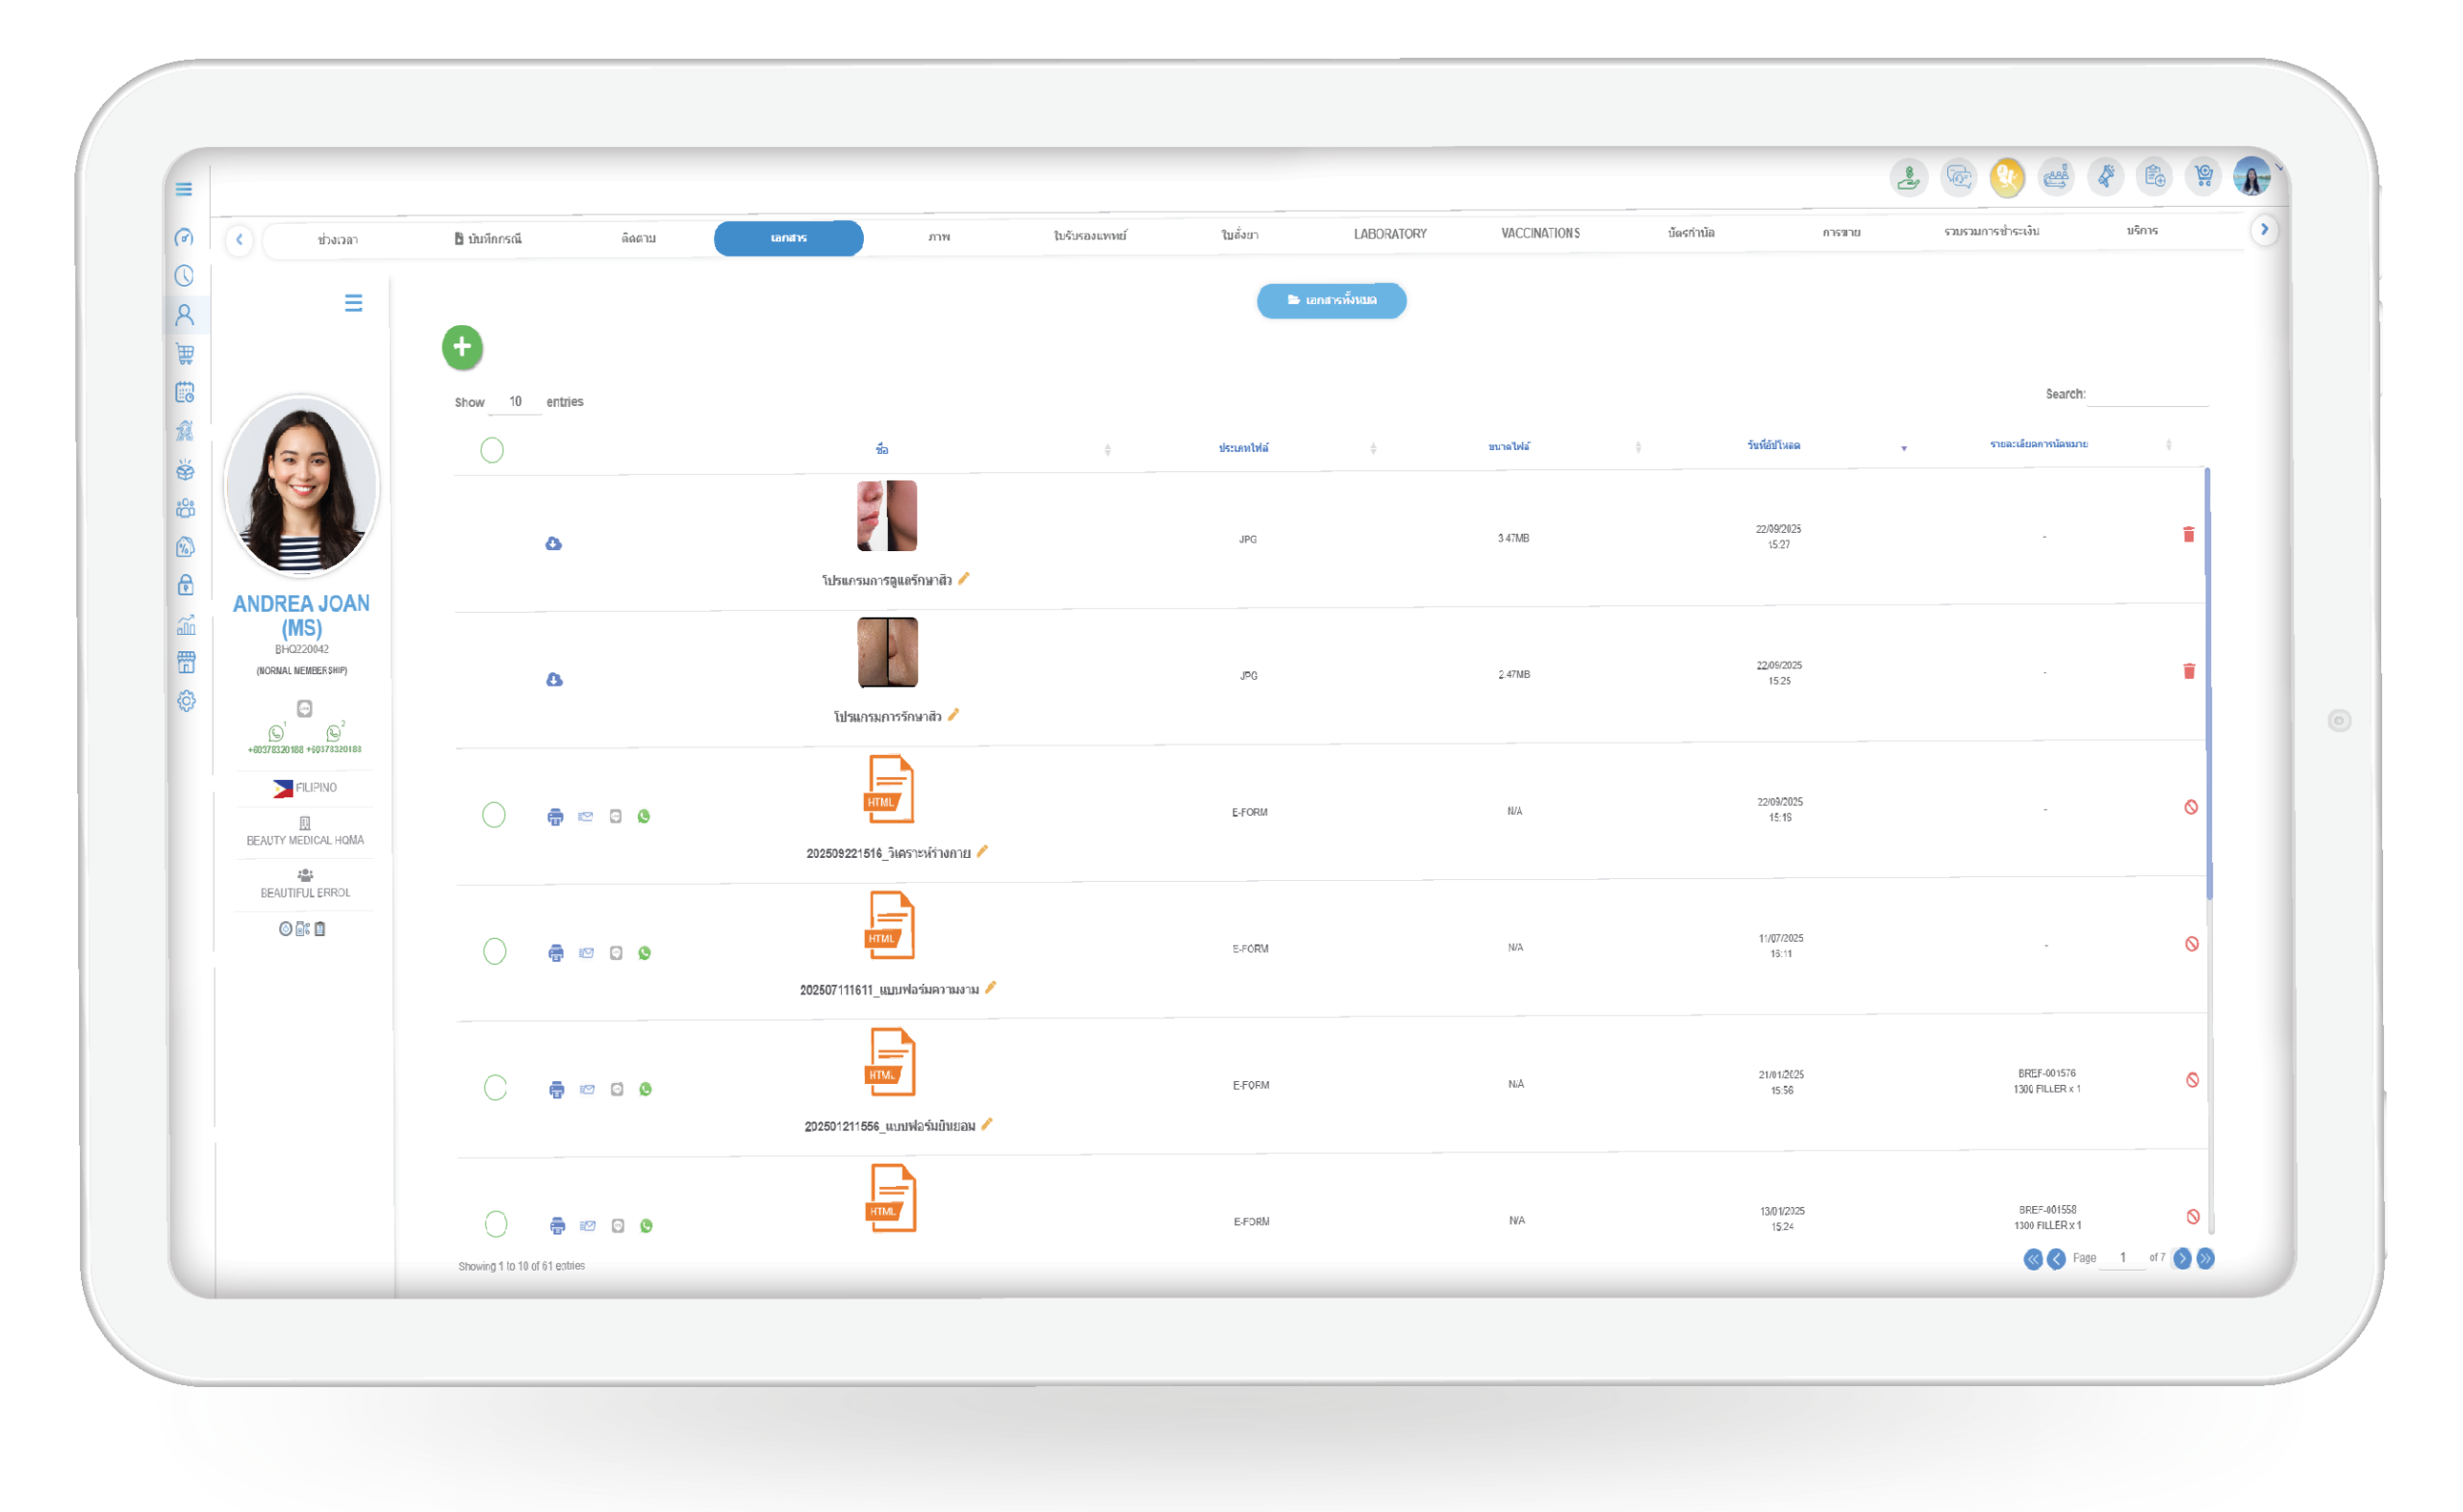Go to the next page of entries
The image size is (2463, 1512).
click(x=2182, y=1258)
